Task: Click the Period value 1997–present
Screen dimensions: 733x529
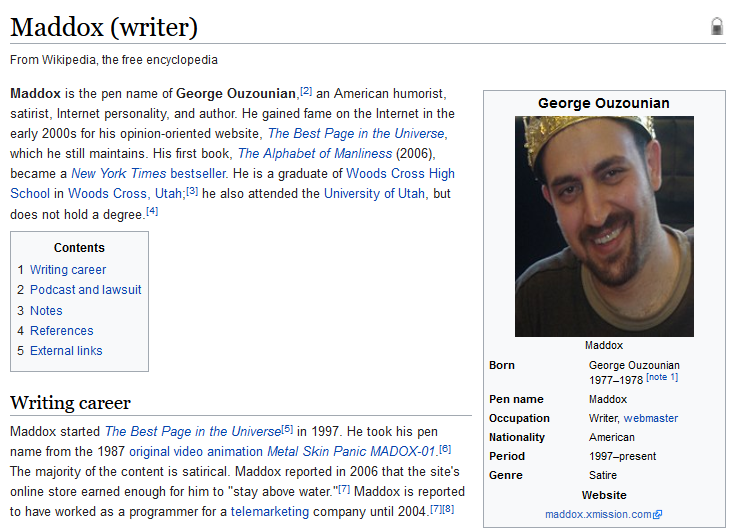Action: [622, 456]
